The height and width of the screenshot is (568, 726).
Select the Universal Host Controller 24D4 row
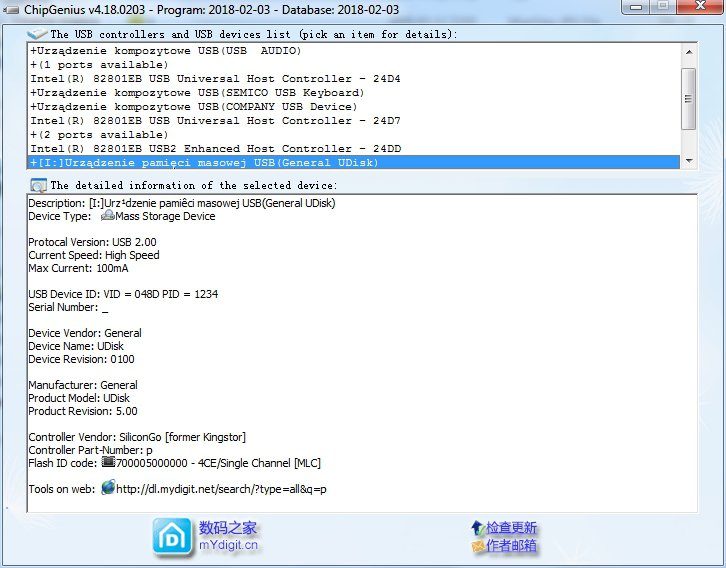click(353, 79)
